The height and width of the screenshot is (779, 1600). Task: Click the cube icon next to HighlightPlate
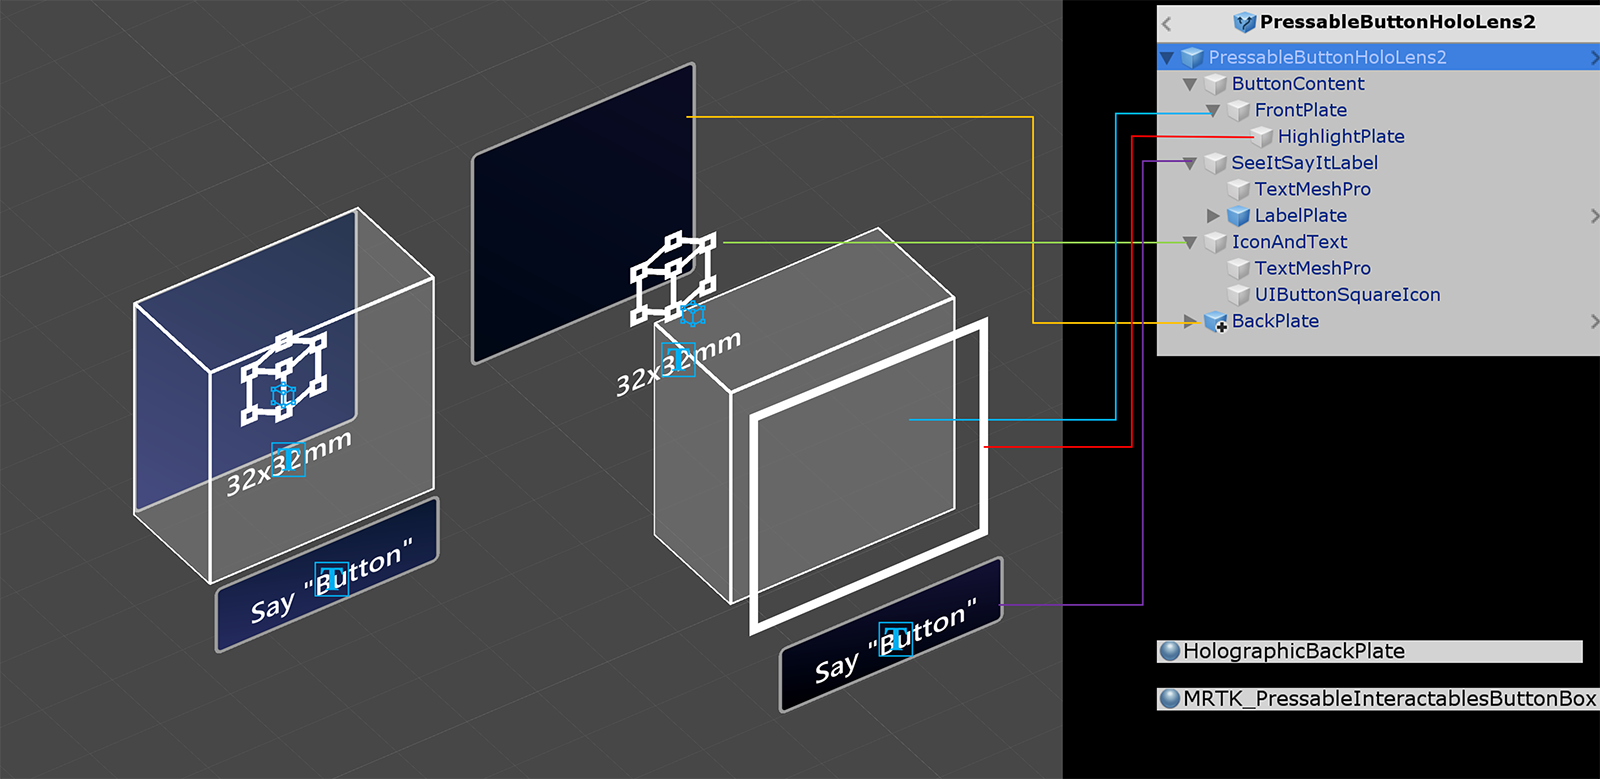point(1262,137)
